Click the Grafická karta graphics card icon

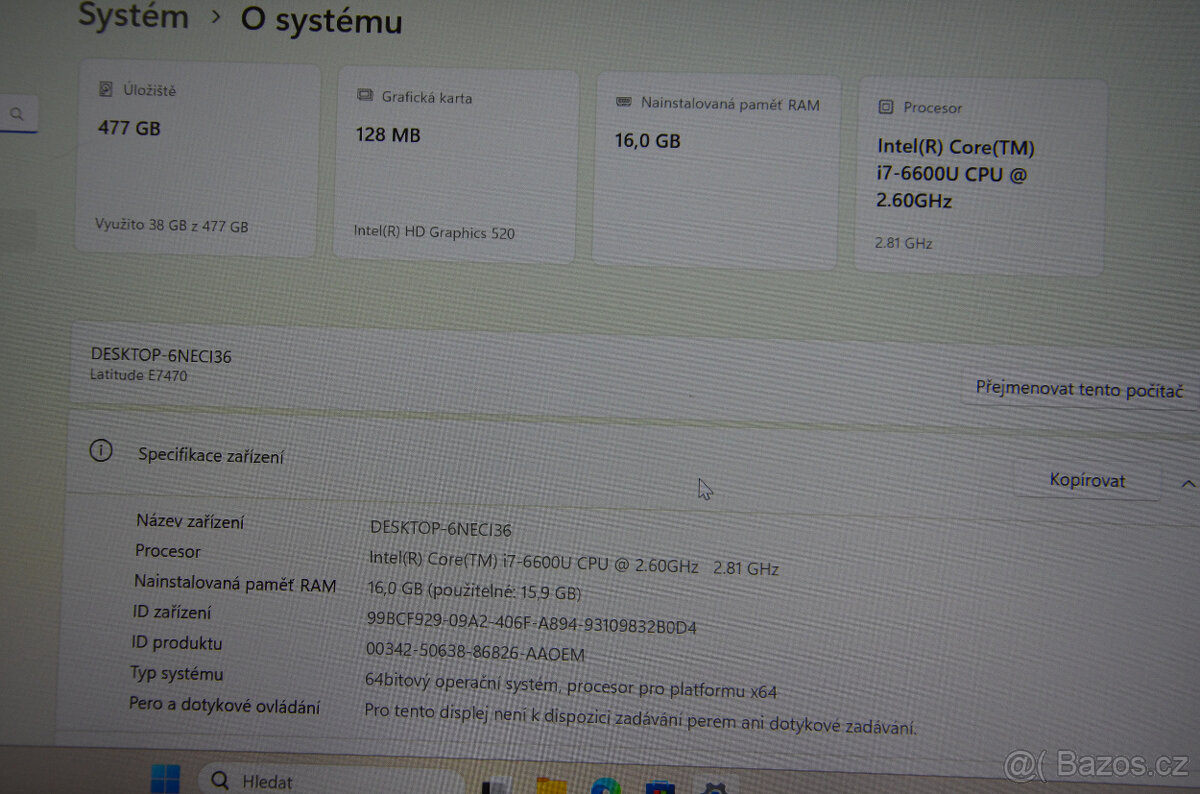(x=363, y=96)
